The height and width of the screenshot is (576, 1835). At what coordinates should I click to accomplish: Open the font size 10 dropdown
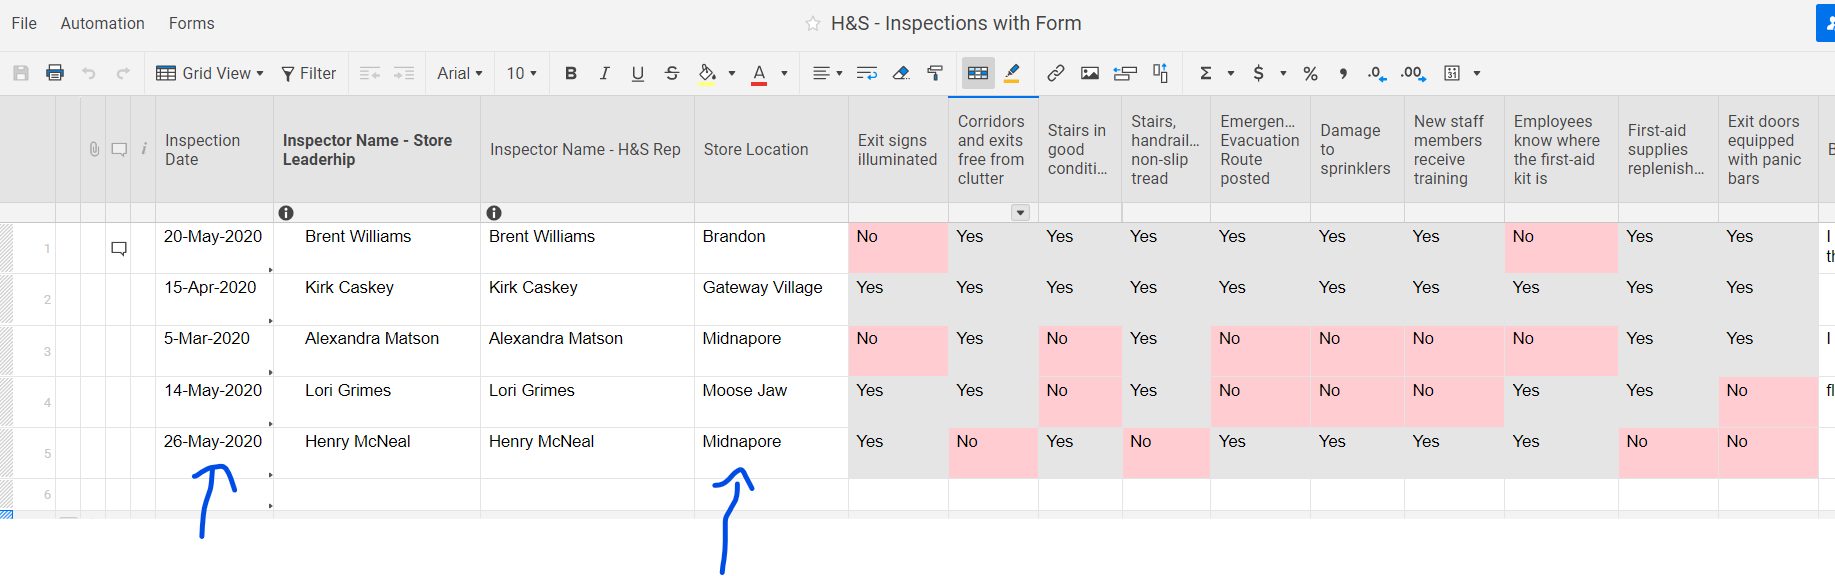(x=522, y=73)
